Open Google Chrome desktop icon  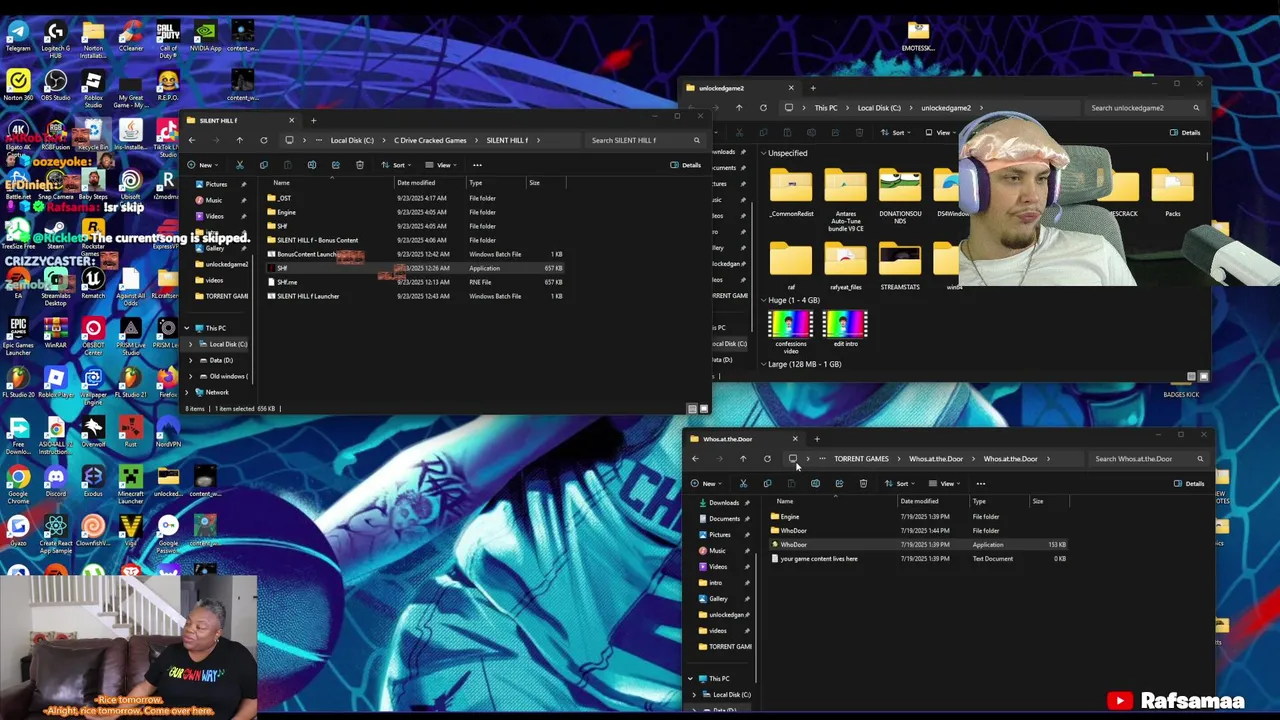coord(18,481)
